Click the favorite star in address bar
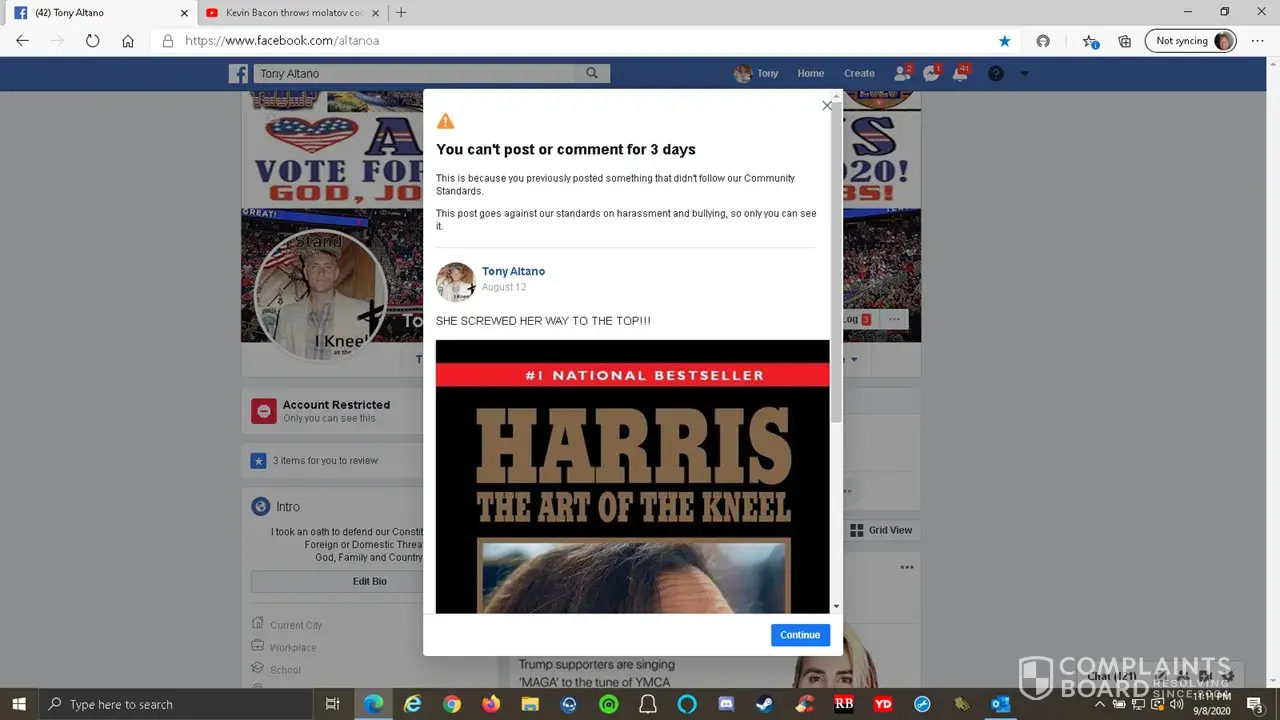 click(x=1004, y=41)
